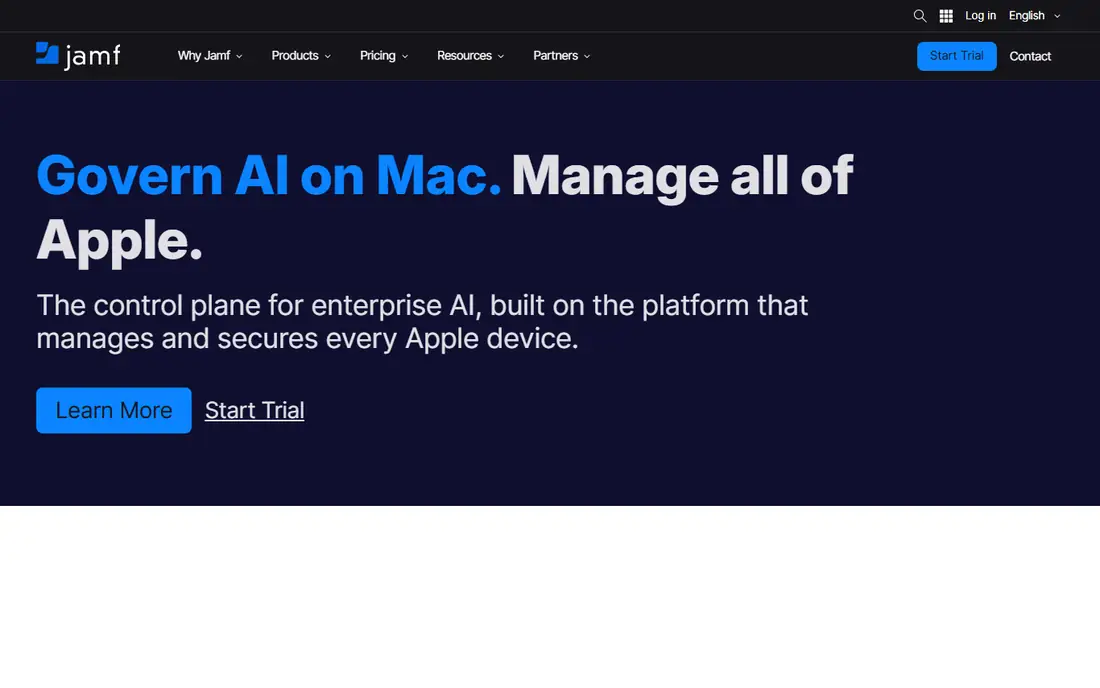Follow the underlined Start Trial hero link

coord(254,410)
